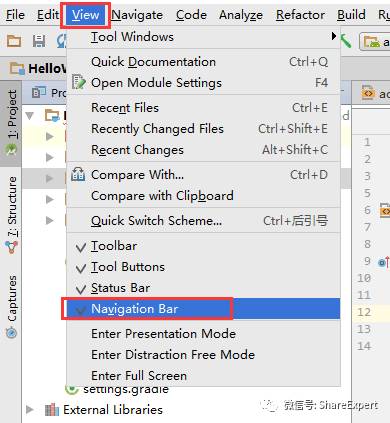The height and width of the screenshot is (423, 390).
Task: Click the Make Project hammer icon
Action: click(x=346, y=41)
